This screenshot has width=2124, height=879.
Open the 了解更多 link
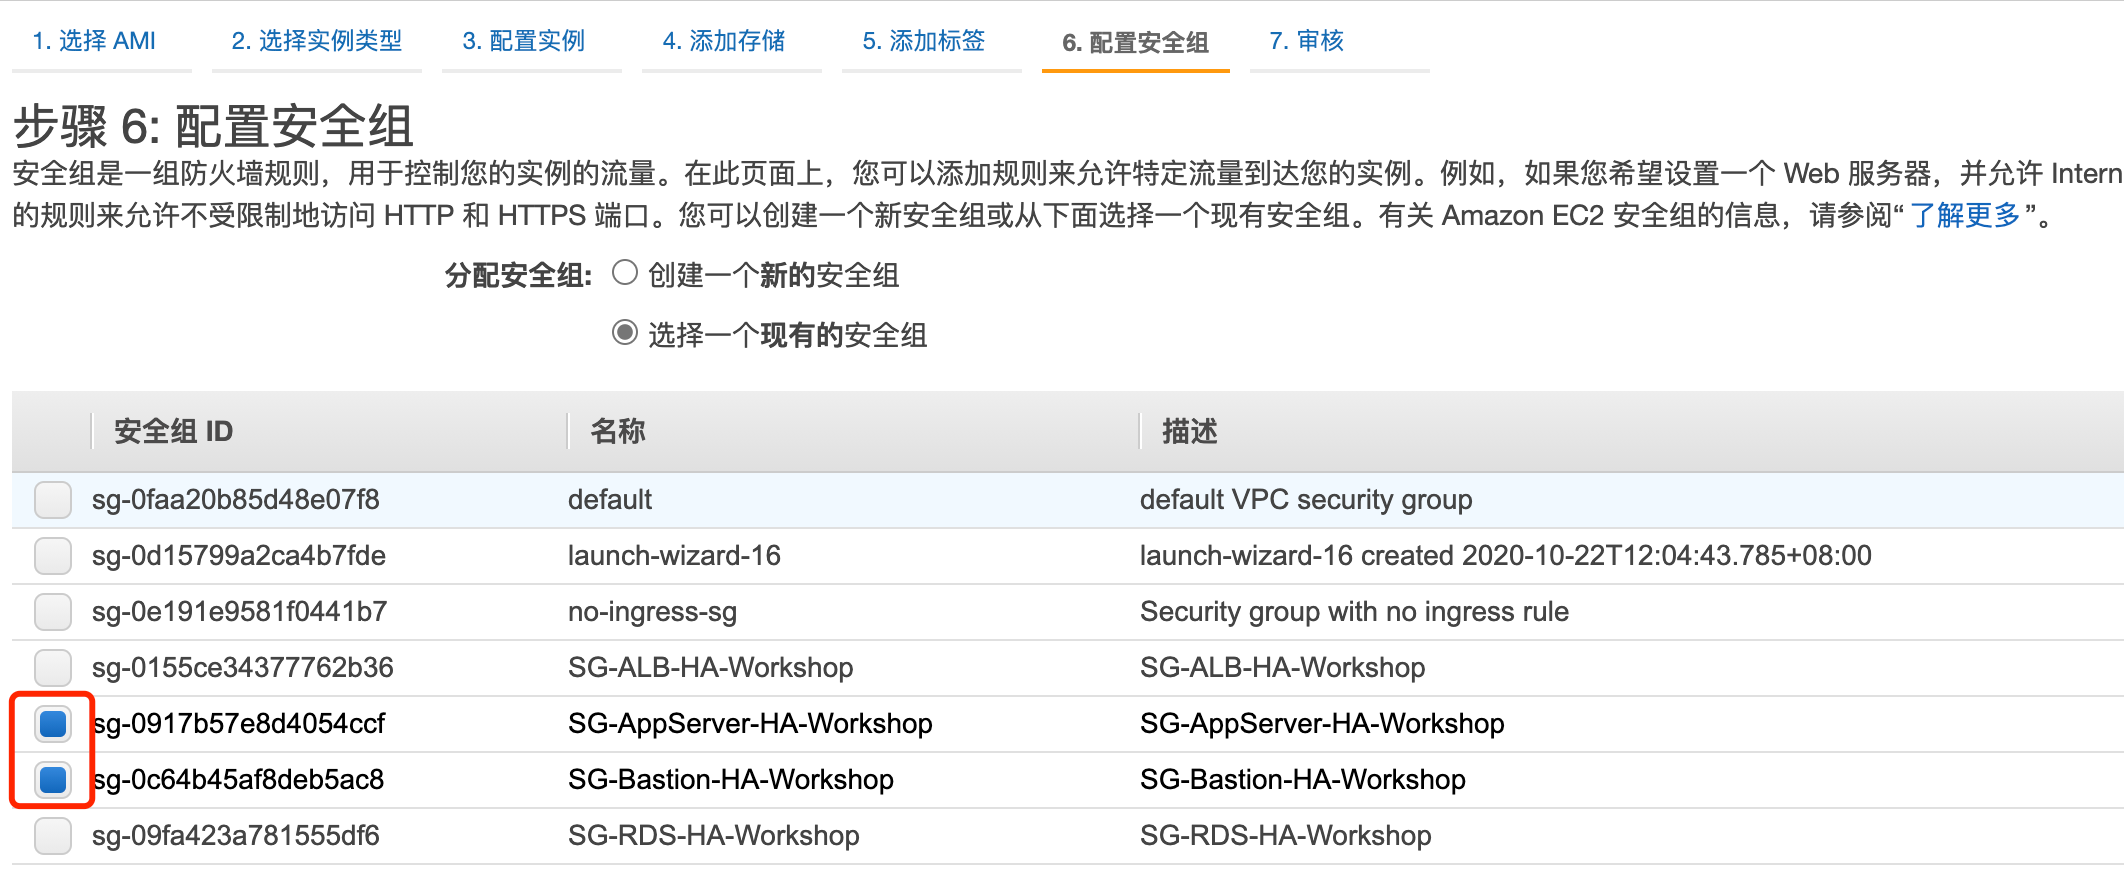[x=1965, y=215]
